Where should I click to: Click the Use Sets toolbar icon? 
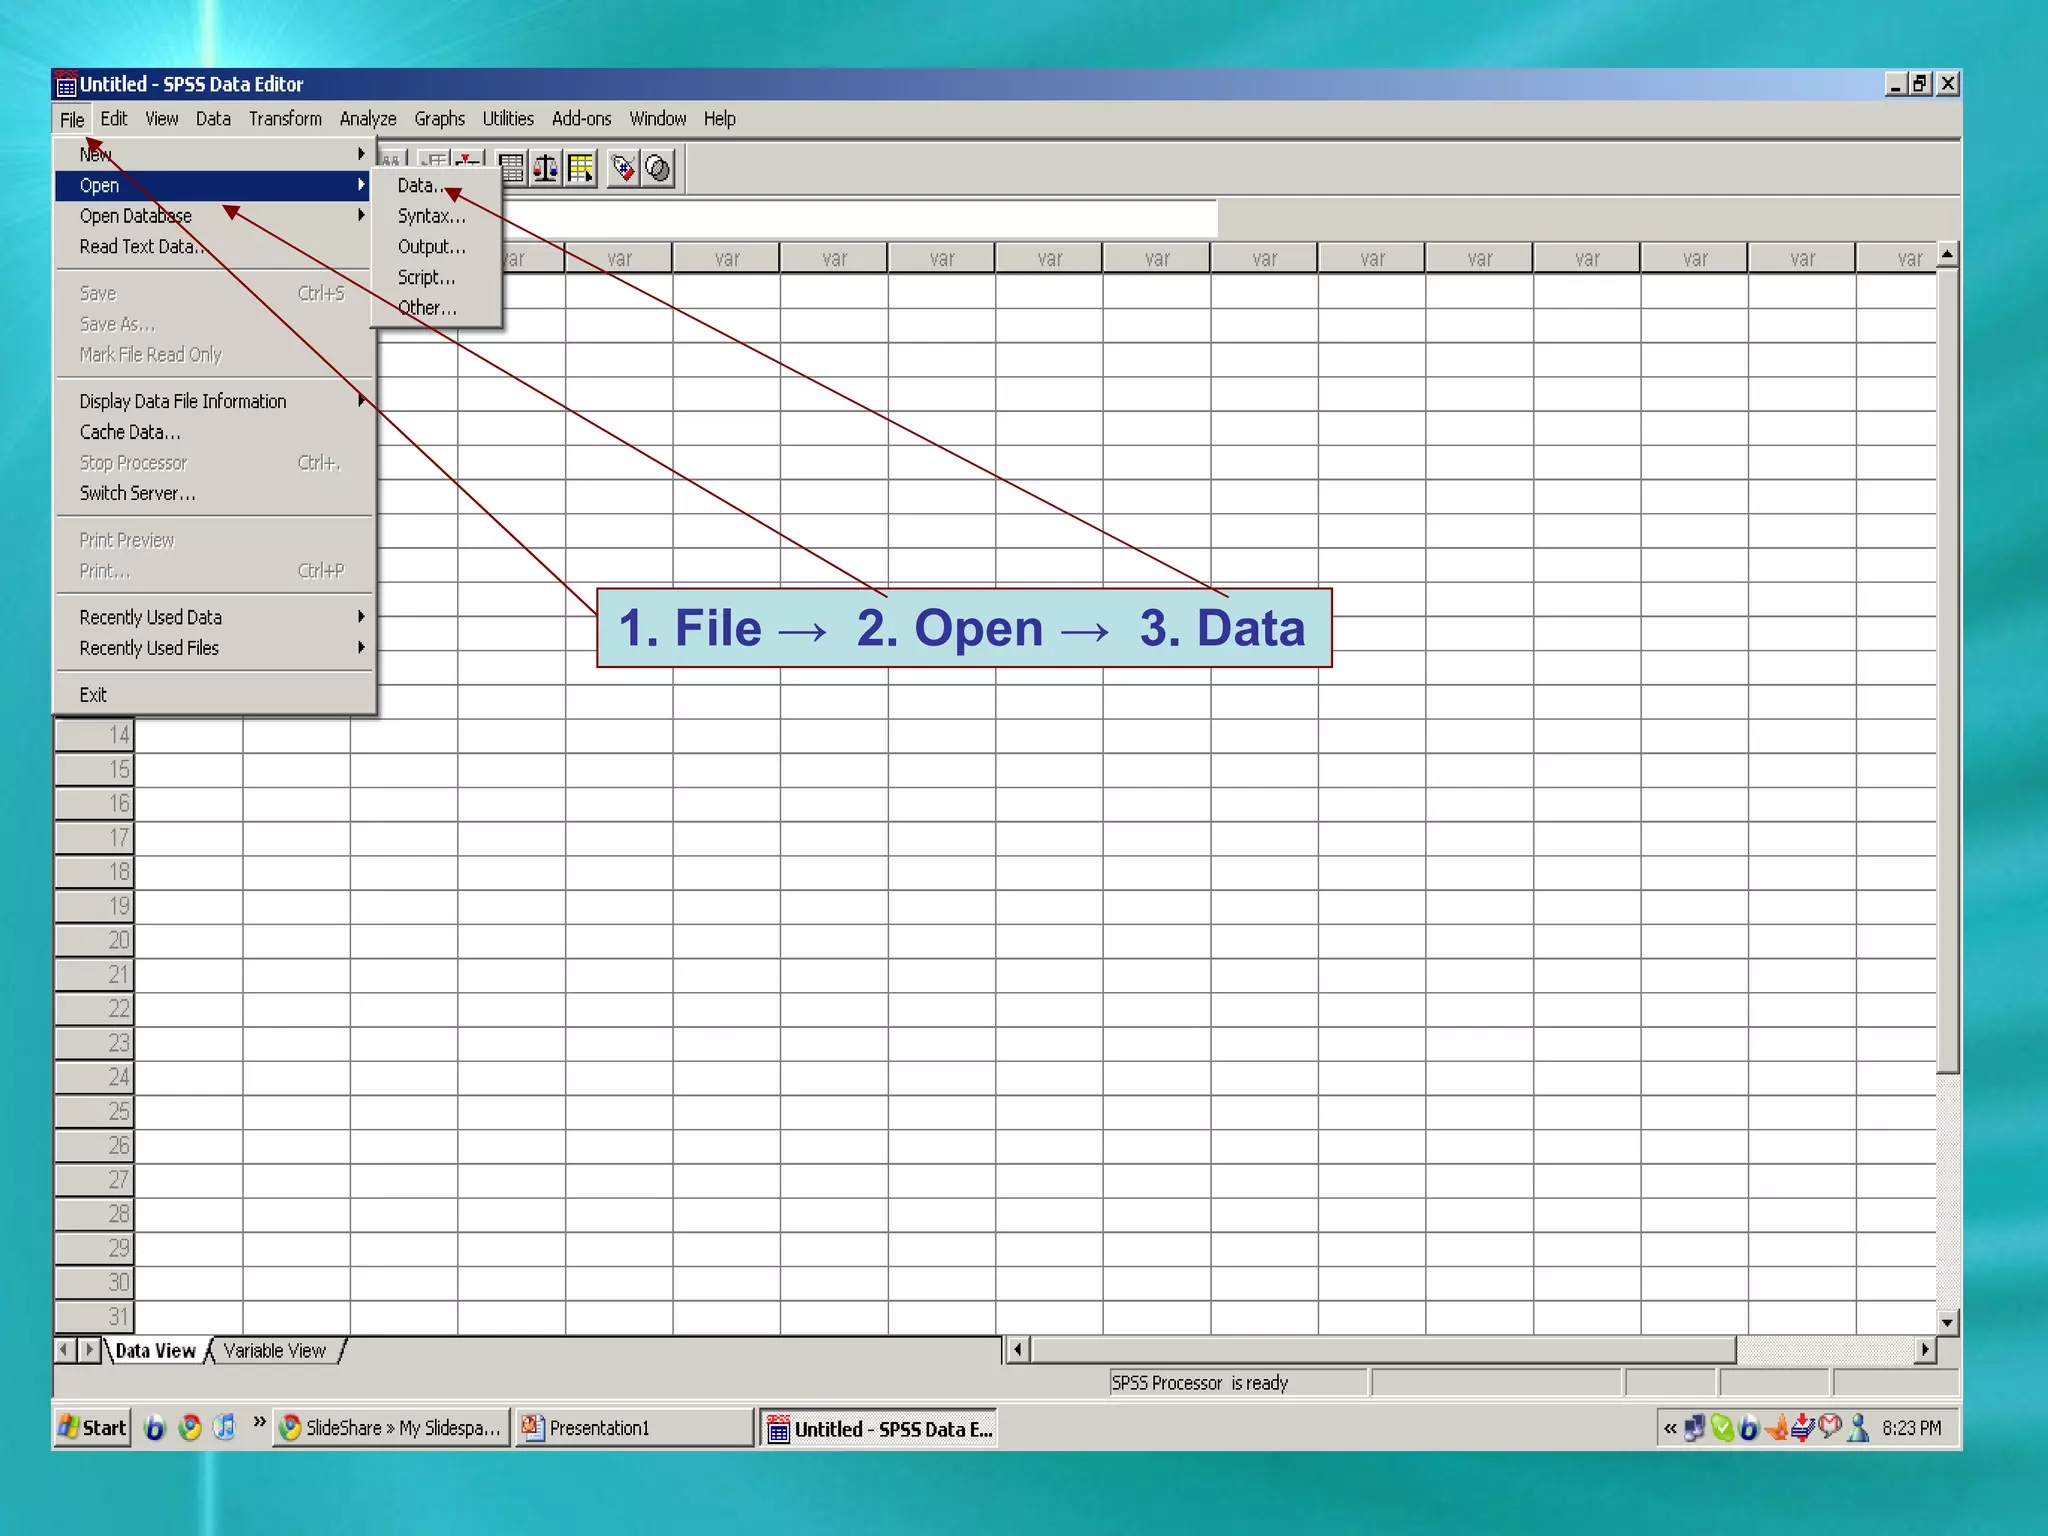[x=658, y=168]
